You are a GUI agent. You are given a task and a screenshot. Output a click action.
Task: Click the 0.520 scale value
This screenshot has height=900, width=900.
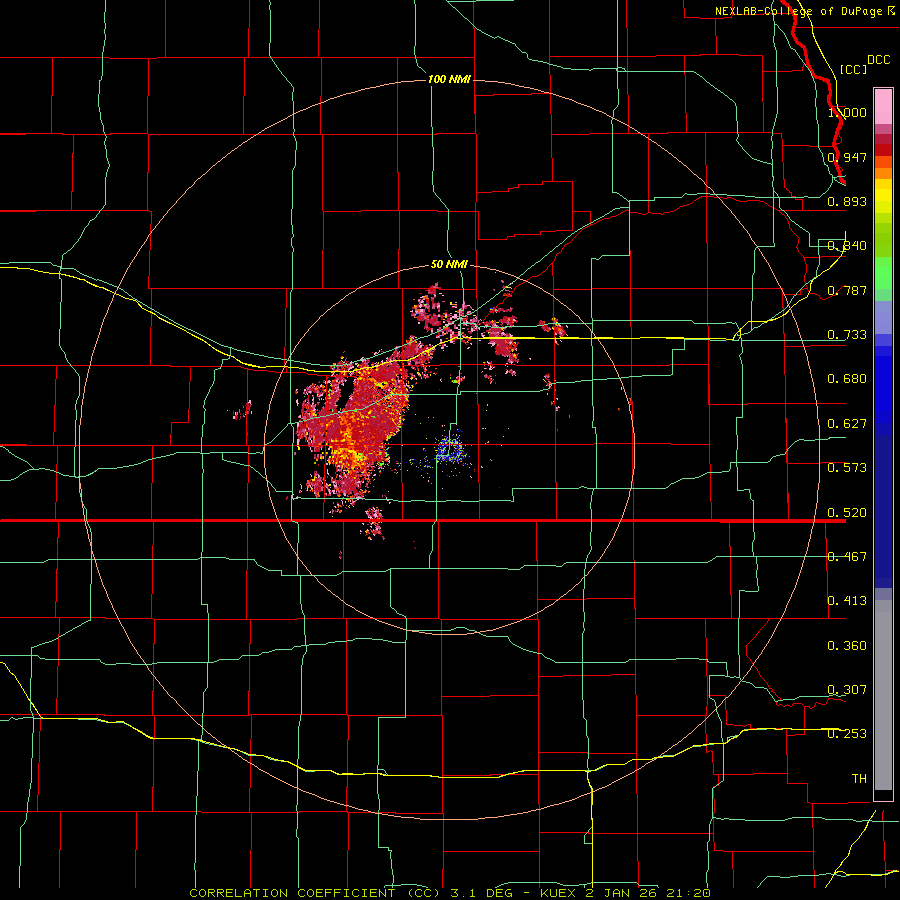pos(847,513)
